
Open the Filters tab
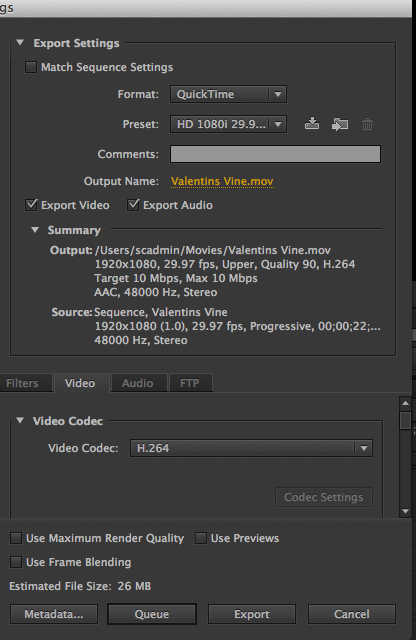click(23, 383)
